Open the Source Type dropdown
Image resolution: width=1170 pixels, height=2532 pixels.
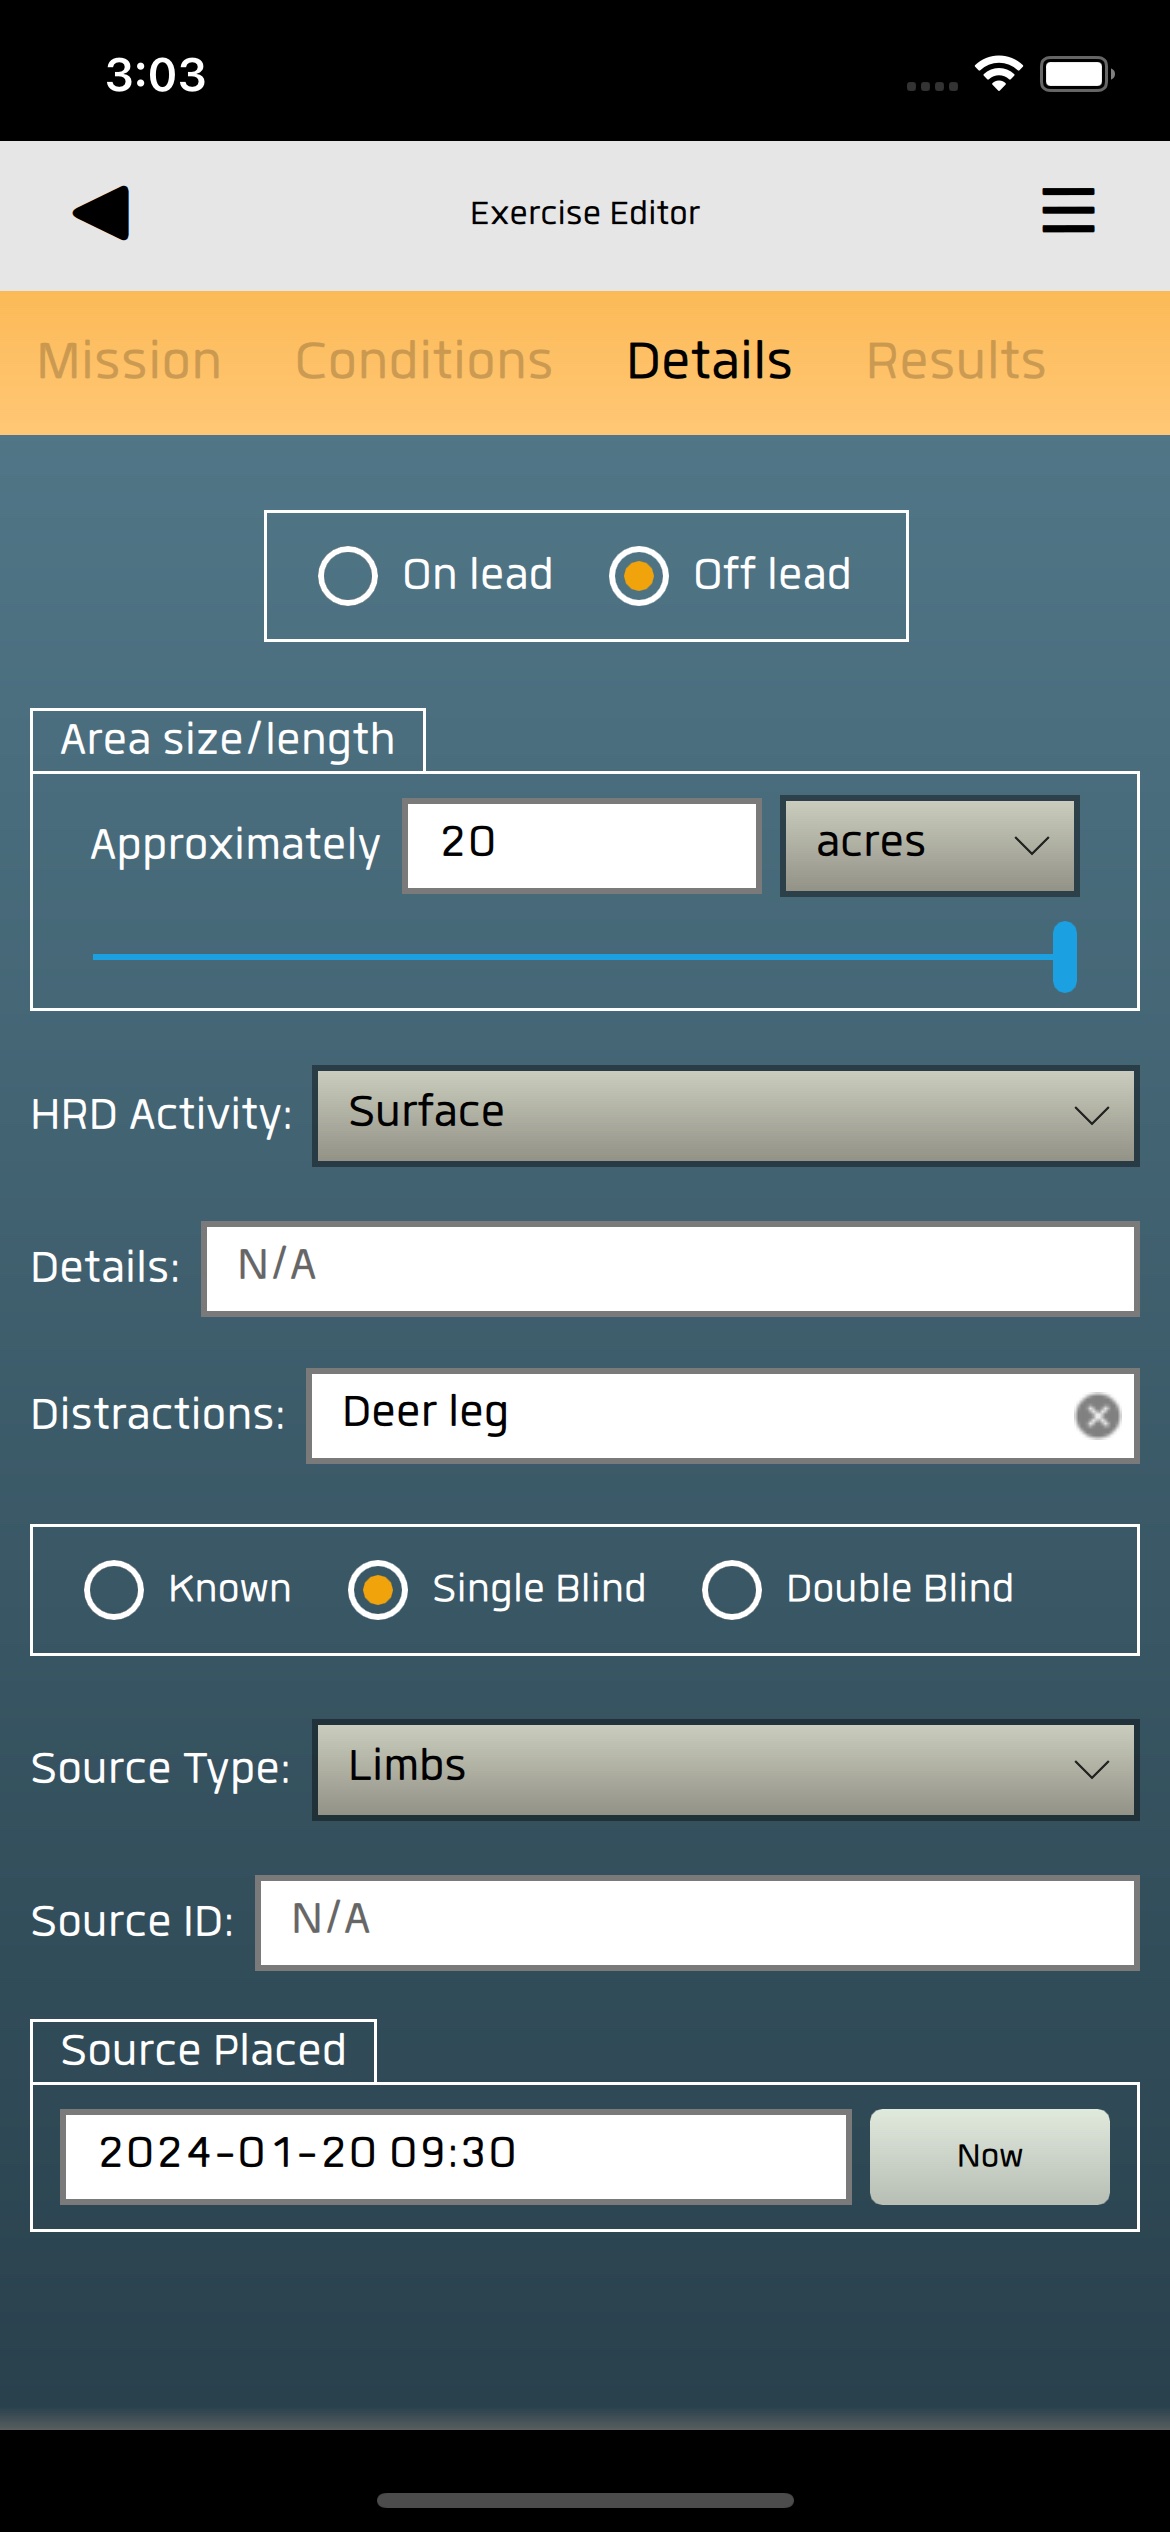(x=726, y=1769)
